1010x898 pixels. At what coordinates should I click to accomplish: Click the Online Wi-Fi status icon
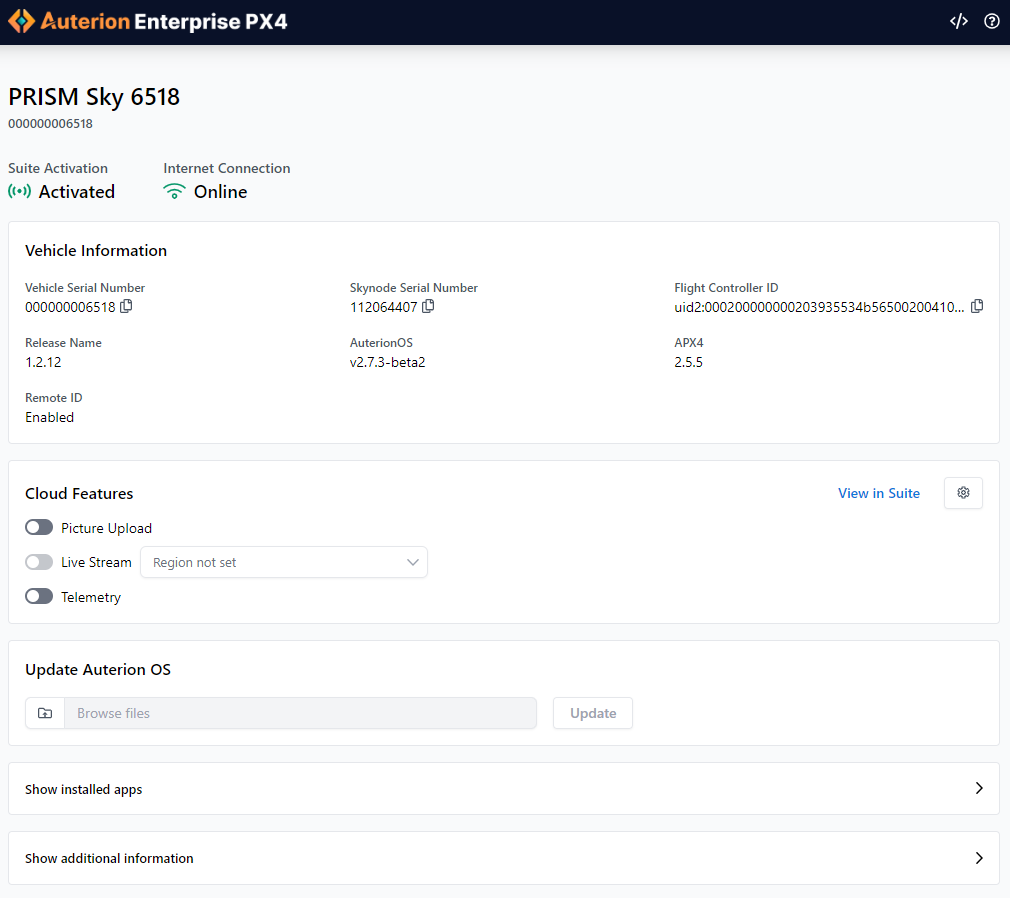pos(175,191)
